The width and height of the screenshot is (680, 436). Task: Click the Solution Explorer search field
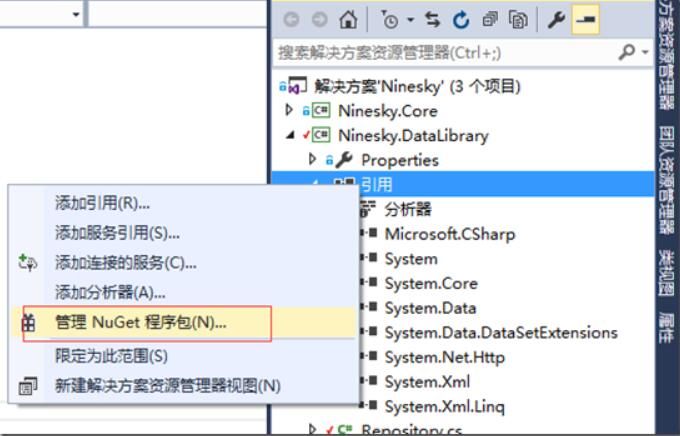click(445, 53)
